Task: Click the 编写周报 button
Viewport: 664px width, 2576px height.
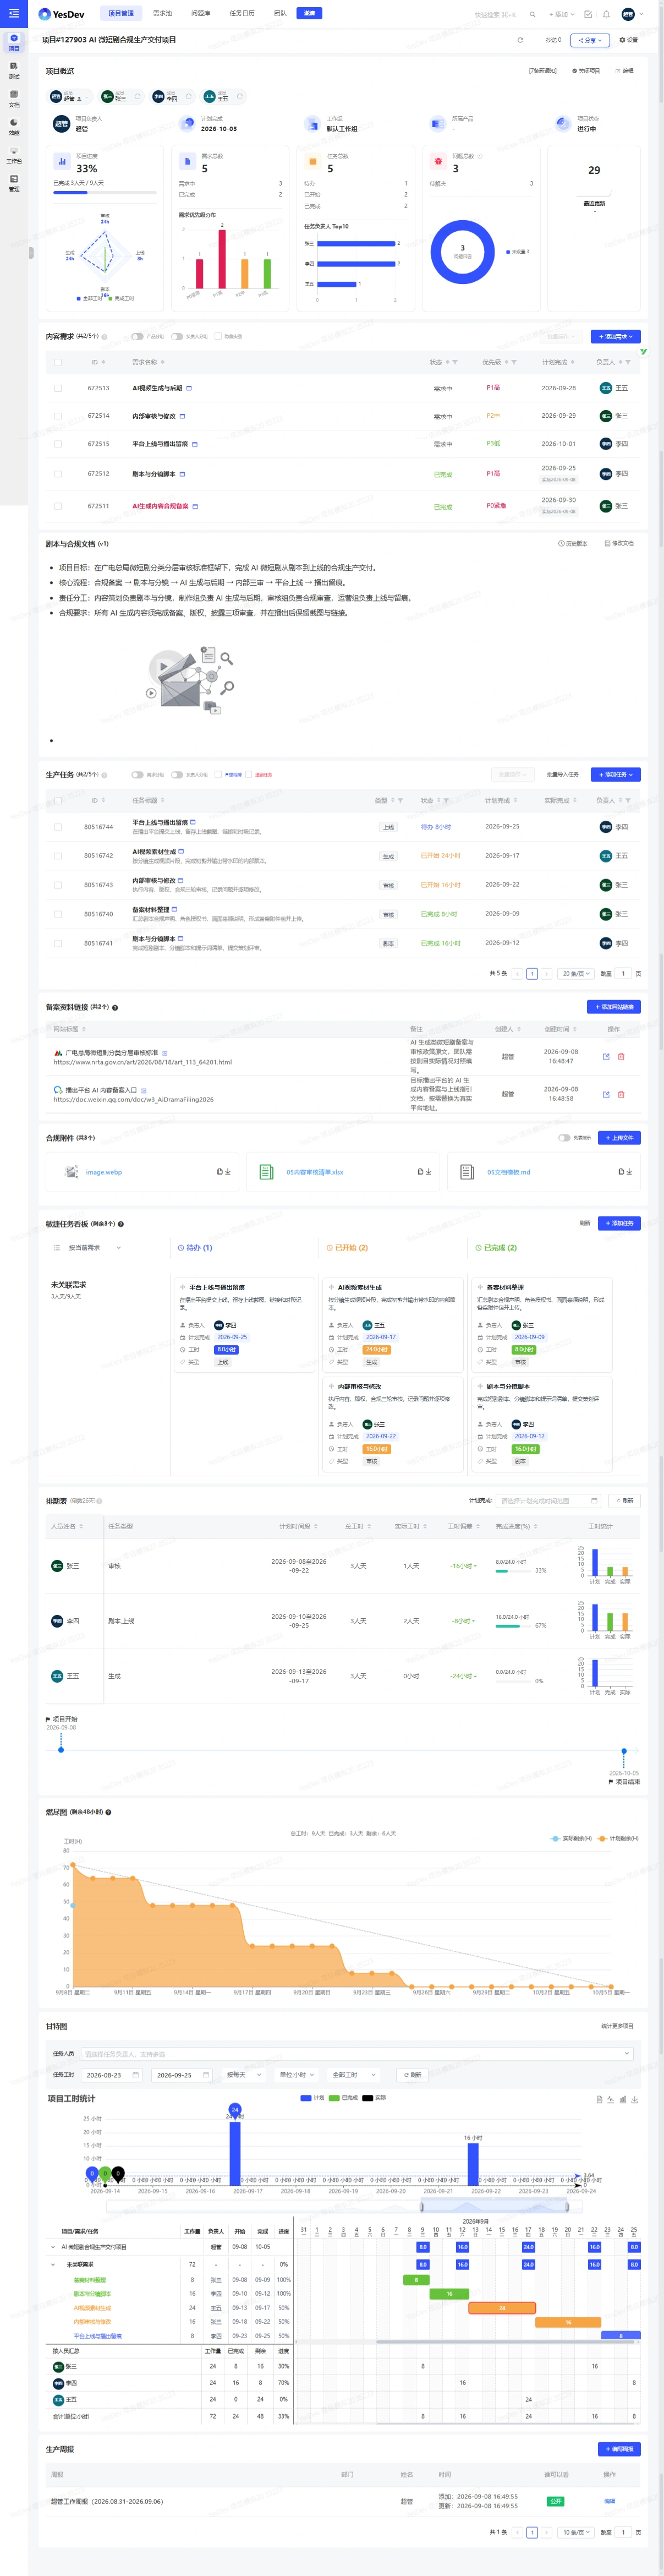Action: [x=619, y=2448]
